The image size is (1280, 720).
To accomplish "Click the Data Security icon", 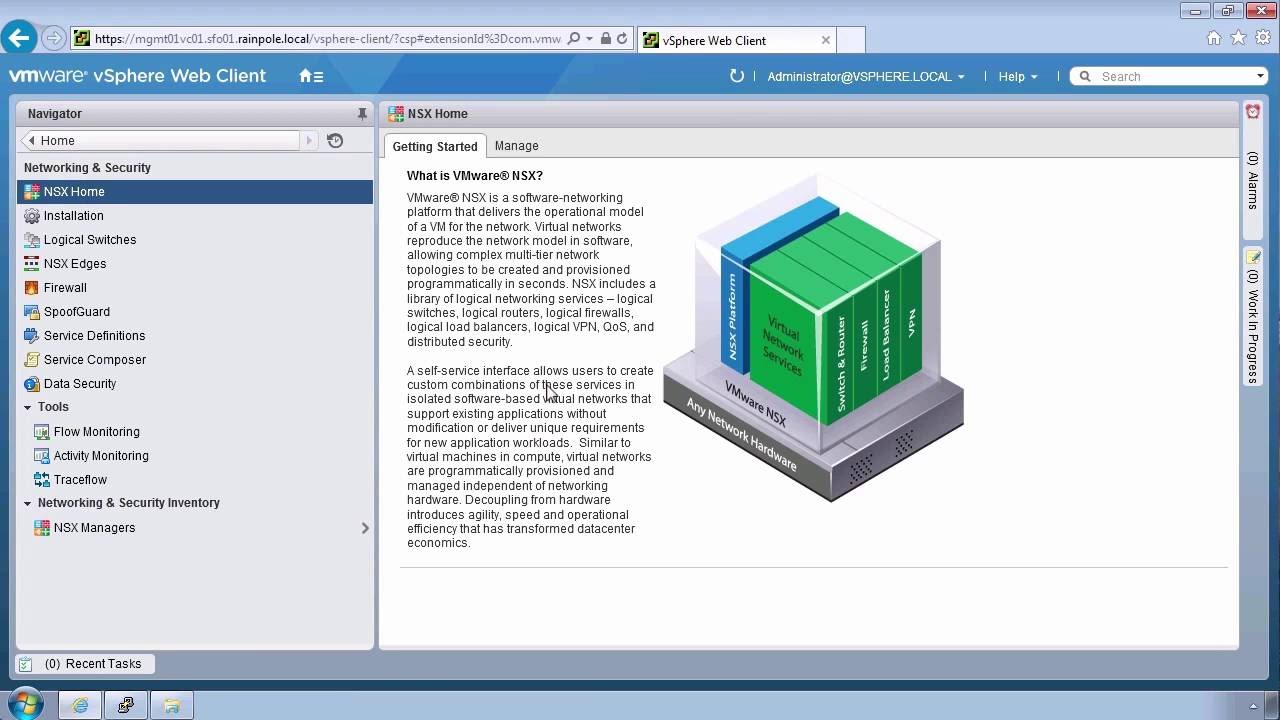I will click(32, 384).
